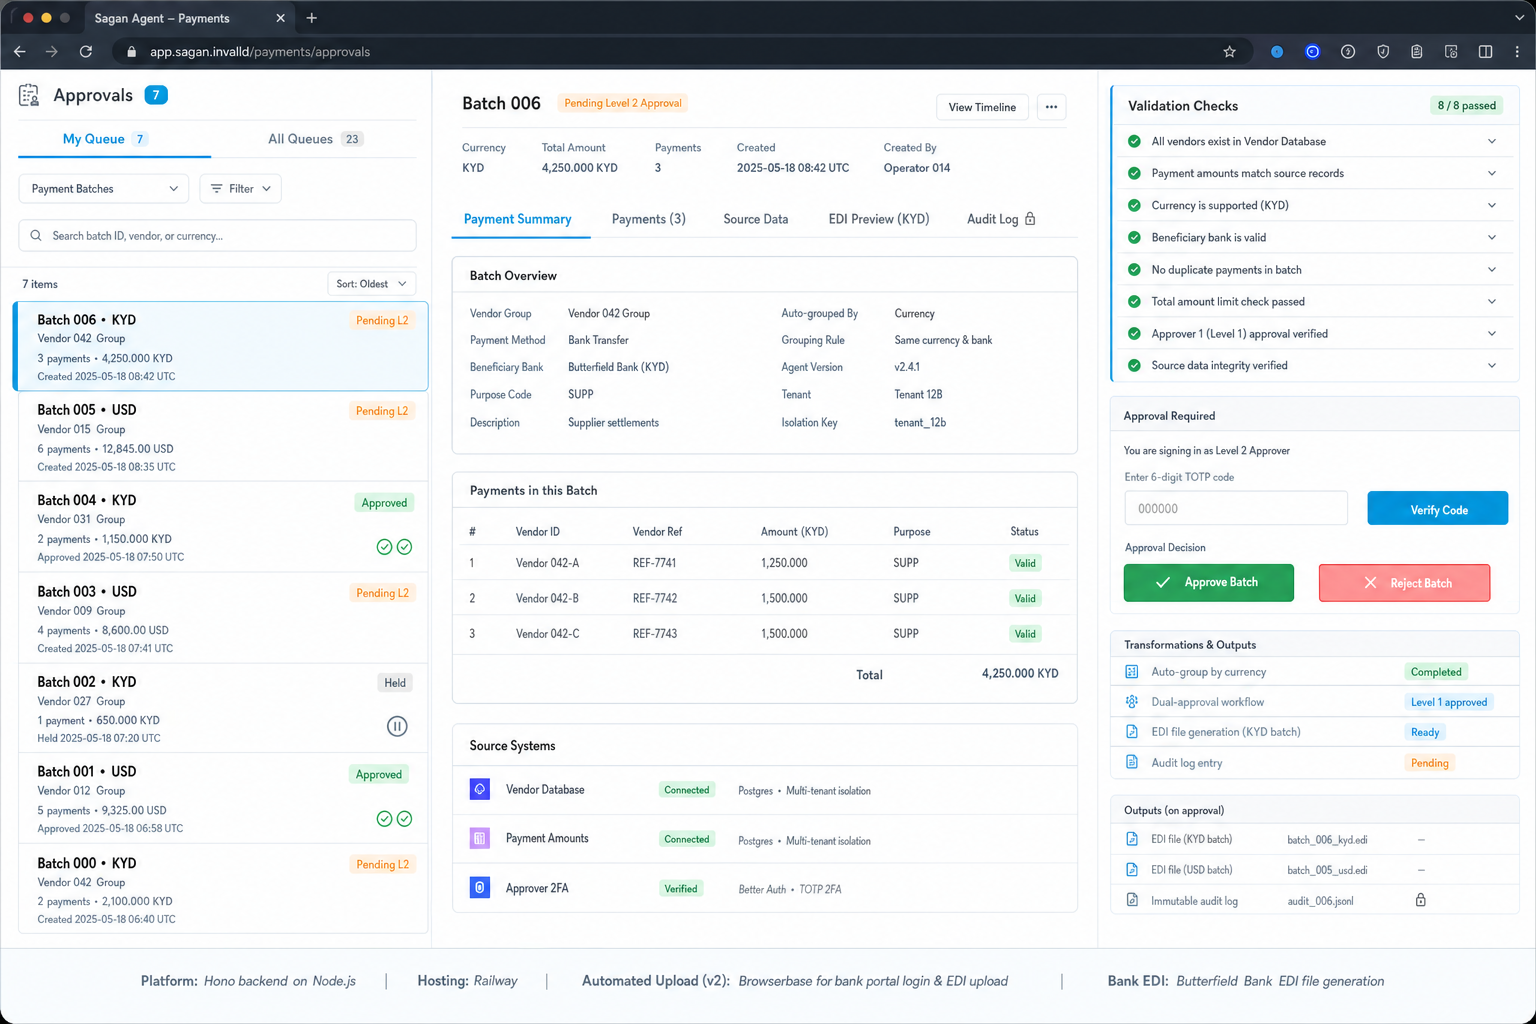This screenshot has height=1024, width=1536.
Task: Switch to the All Queues tab
Action: tap(315, 139)
